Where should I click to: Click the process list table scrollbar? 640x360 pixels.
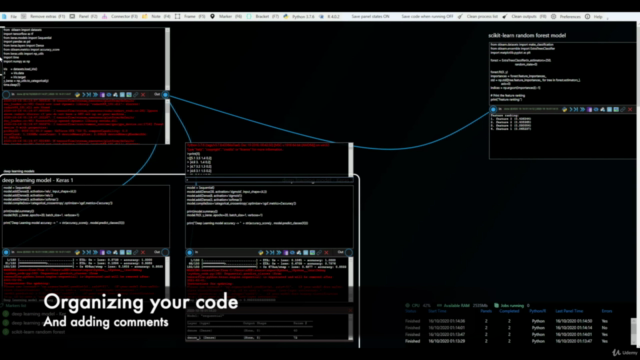[x=634, y=331]
